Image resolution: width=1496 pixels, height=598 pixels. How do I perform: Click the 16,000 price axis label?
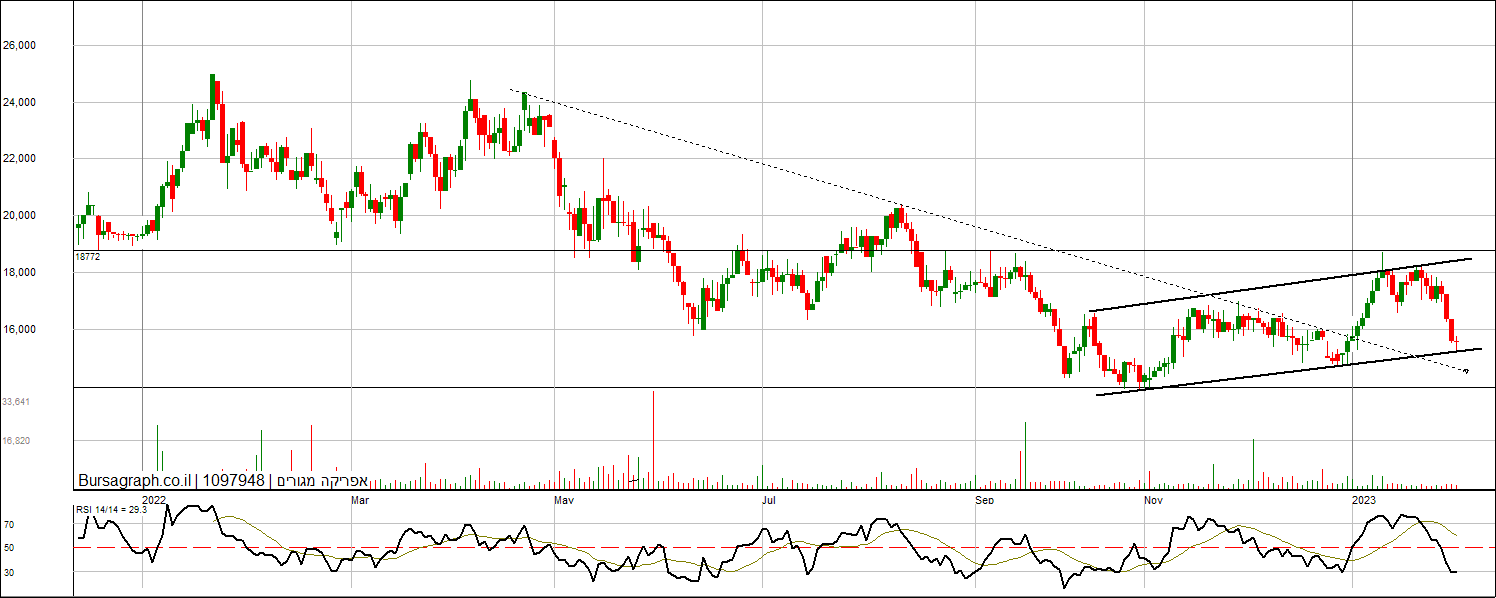20,329
